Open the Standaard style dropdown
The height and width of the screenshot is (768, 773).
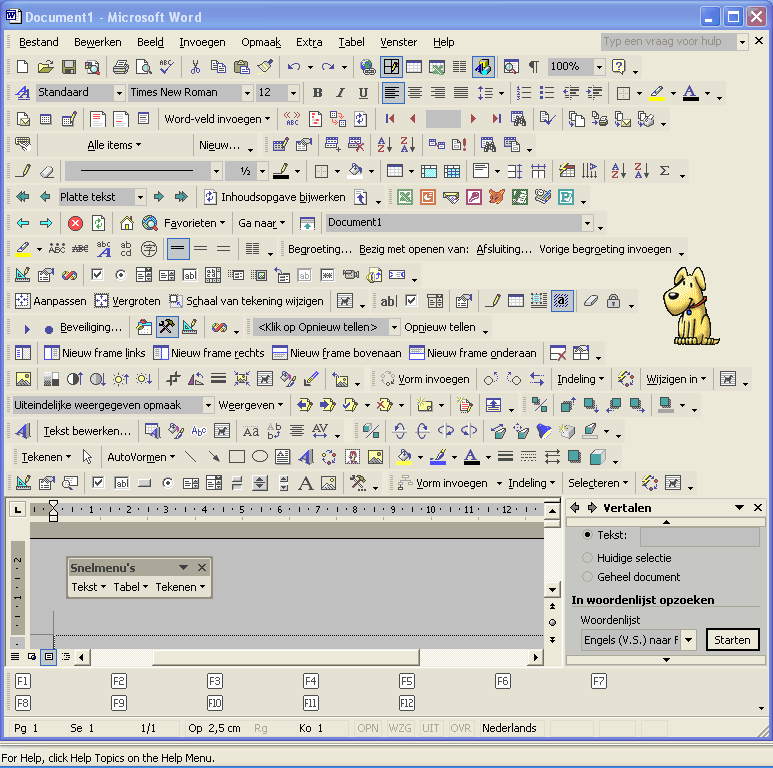coord(119,93)
